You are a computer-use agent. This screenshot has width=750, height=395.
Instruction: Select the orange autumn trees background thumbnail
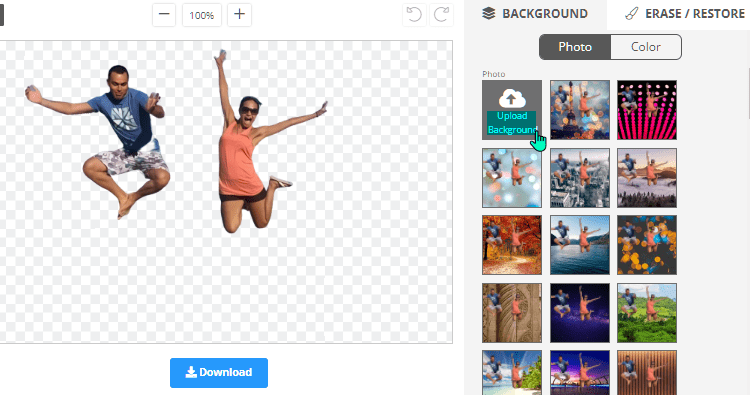click(x=512, y=245)
